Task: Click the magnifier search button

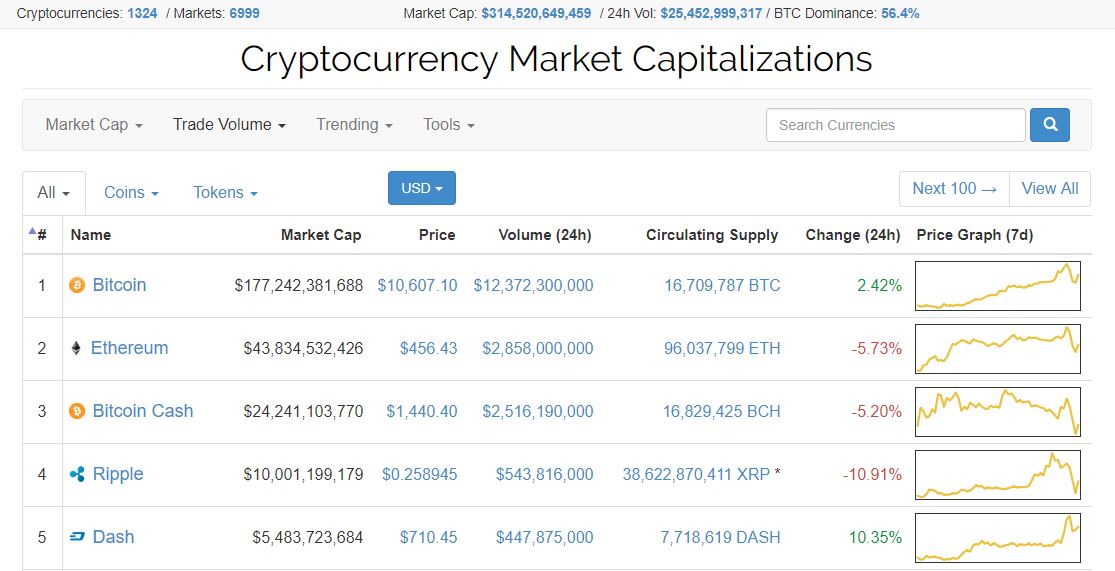Action: (1050, 125)
